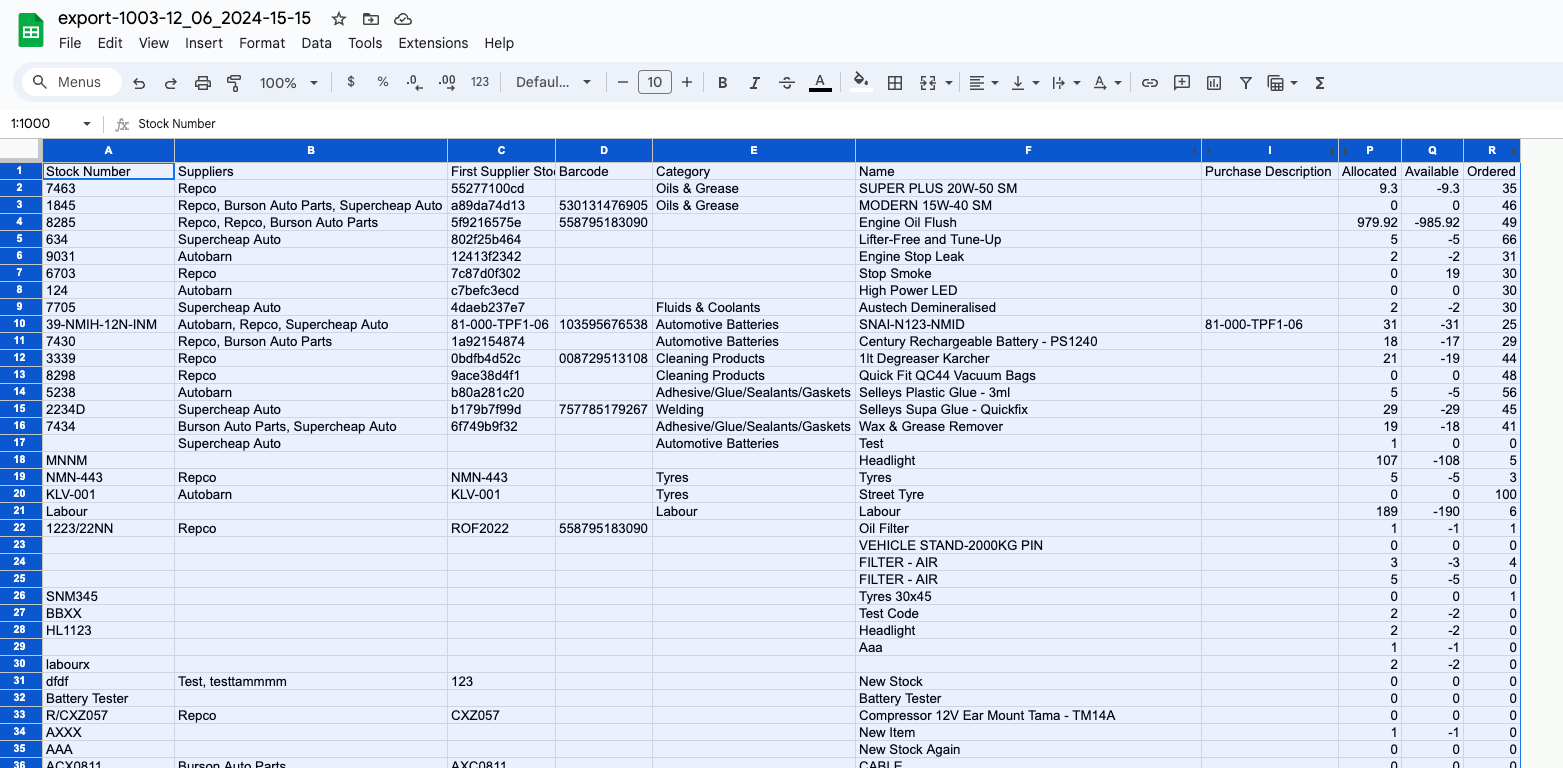Image resolution: width=1563 pixels, height=768 pixels.
Task: Select cell 'SUPER PLUS 20W-50 SM'
Action: (1028, 188)
